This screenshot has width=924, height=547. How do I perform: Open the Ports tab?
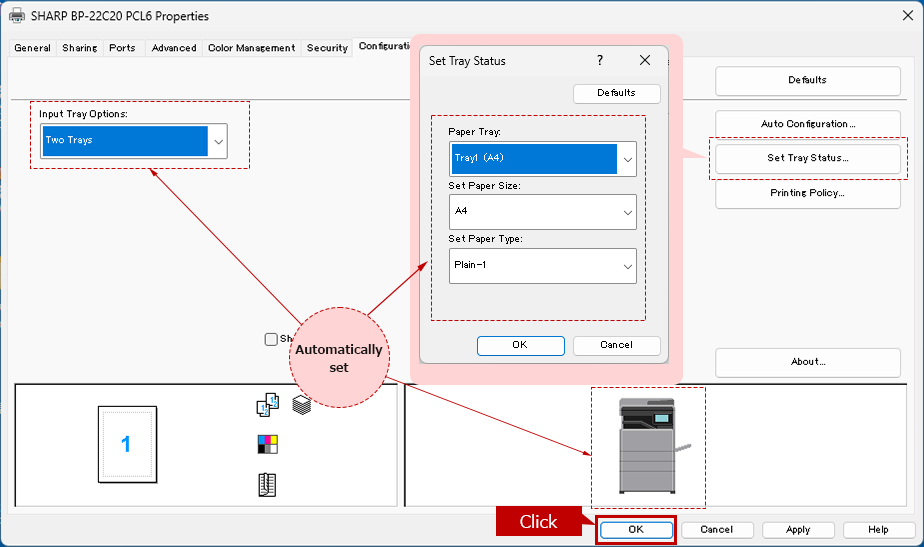123,48
